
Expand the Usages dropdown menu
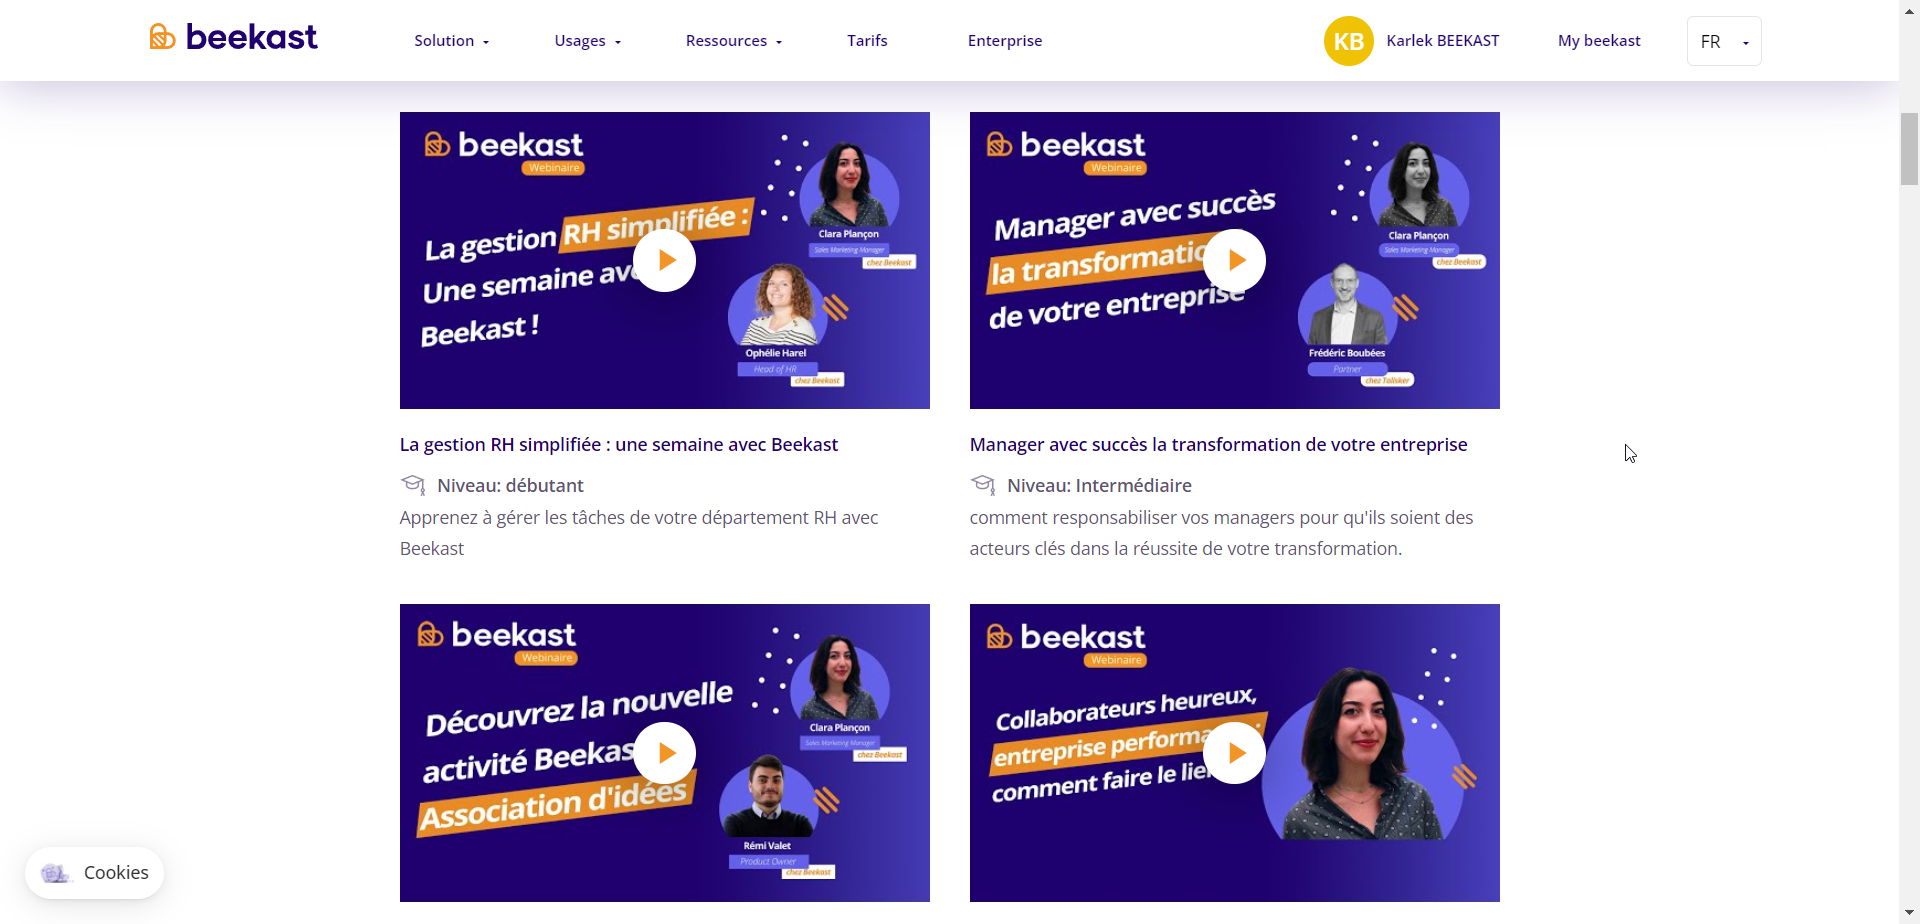click(x=588, y=41)
